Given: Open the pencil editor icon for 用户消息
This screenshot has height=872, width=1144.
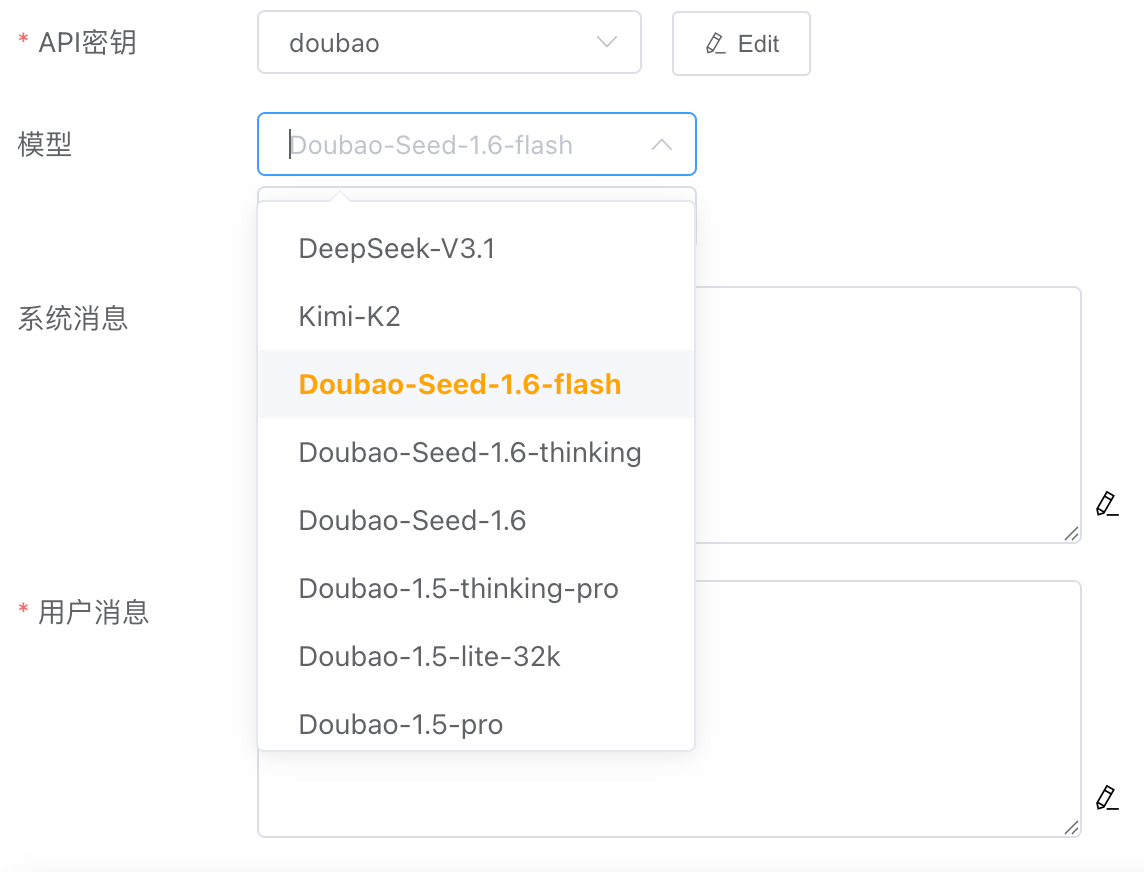Looking at the screenshot, I should pyautogui.click(x=1106, y=798).
